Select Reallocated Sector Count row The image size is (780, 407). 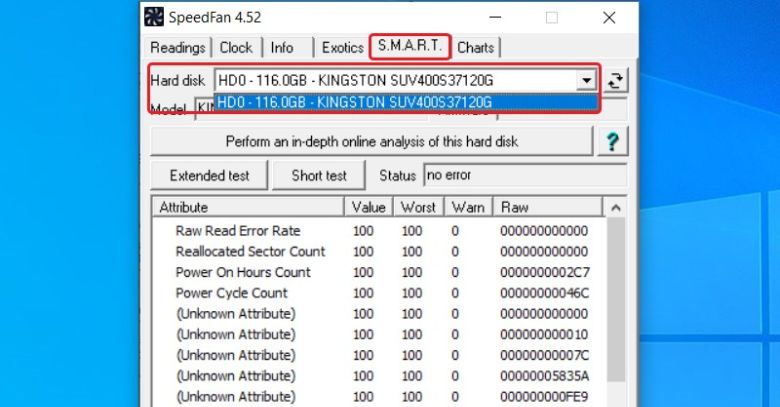point(380,252)
